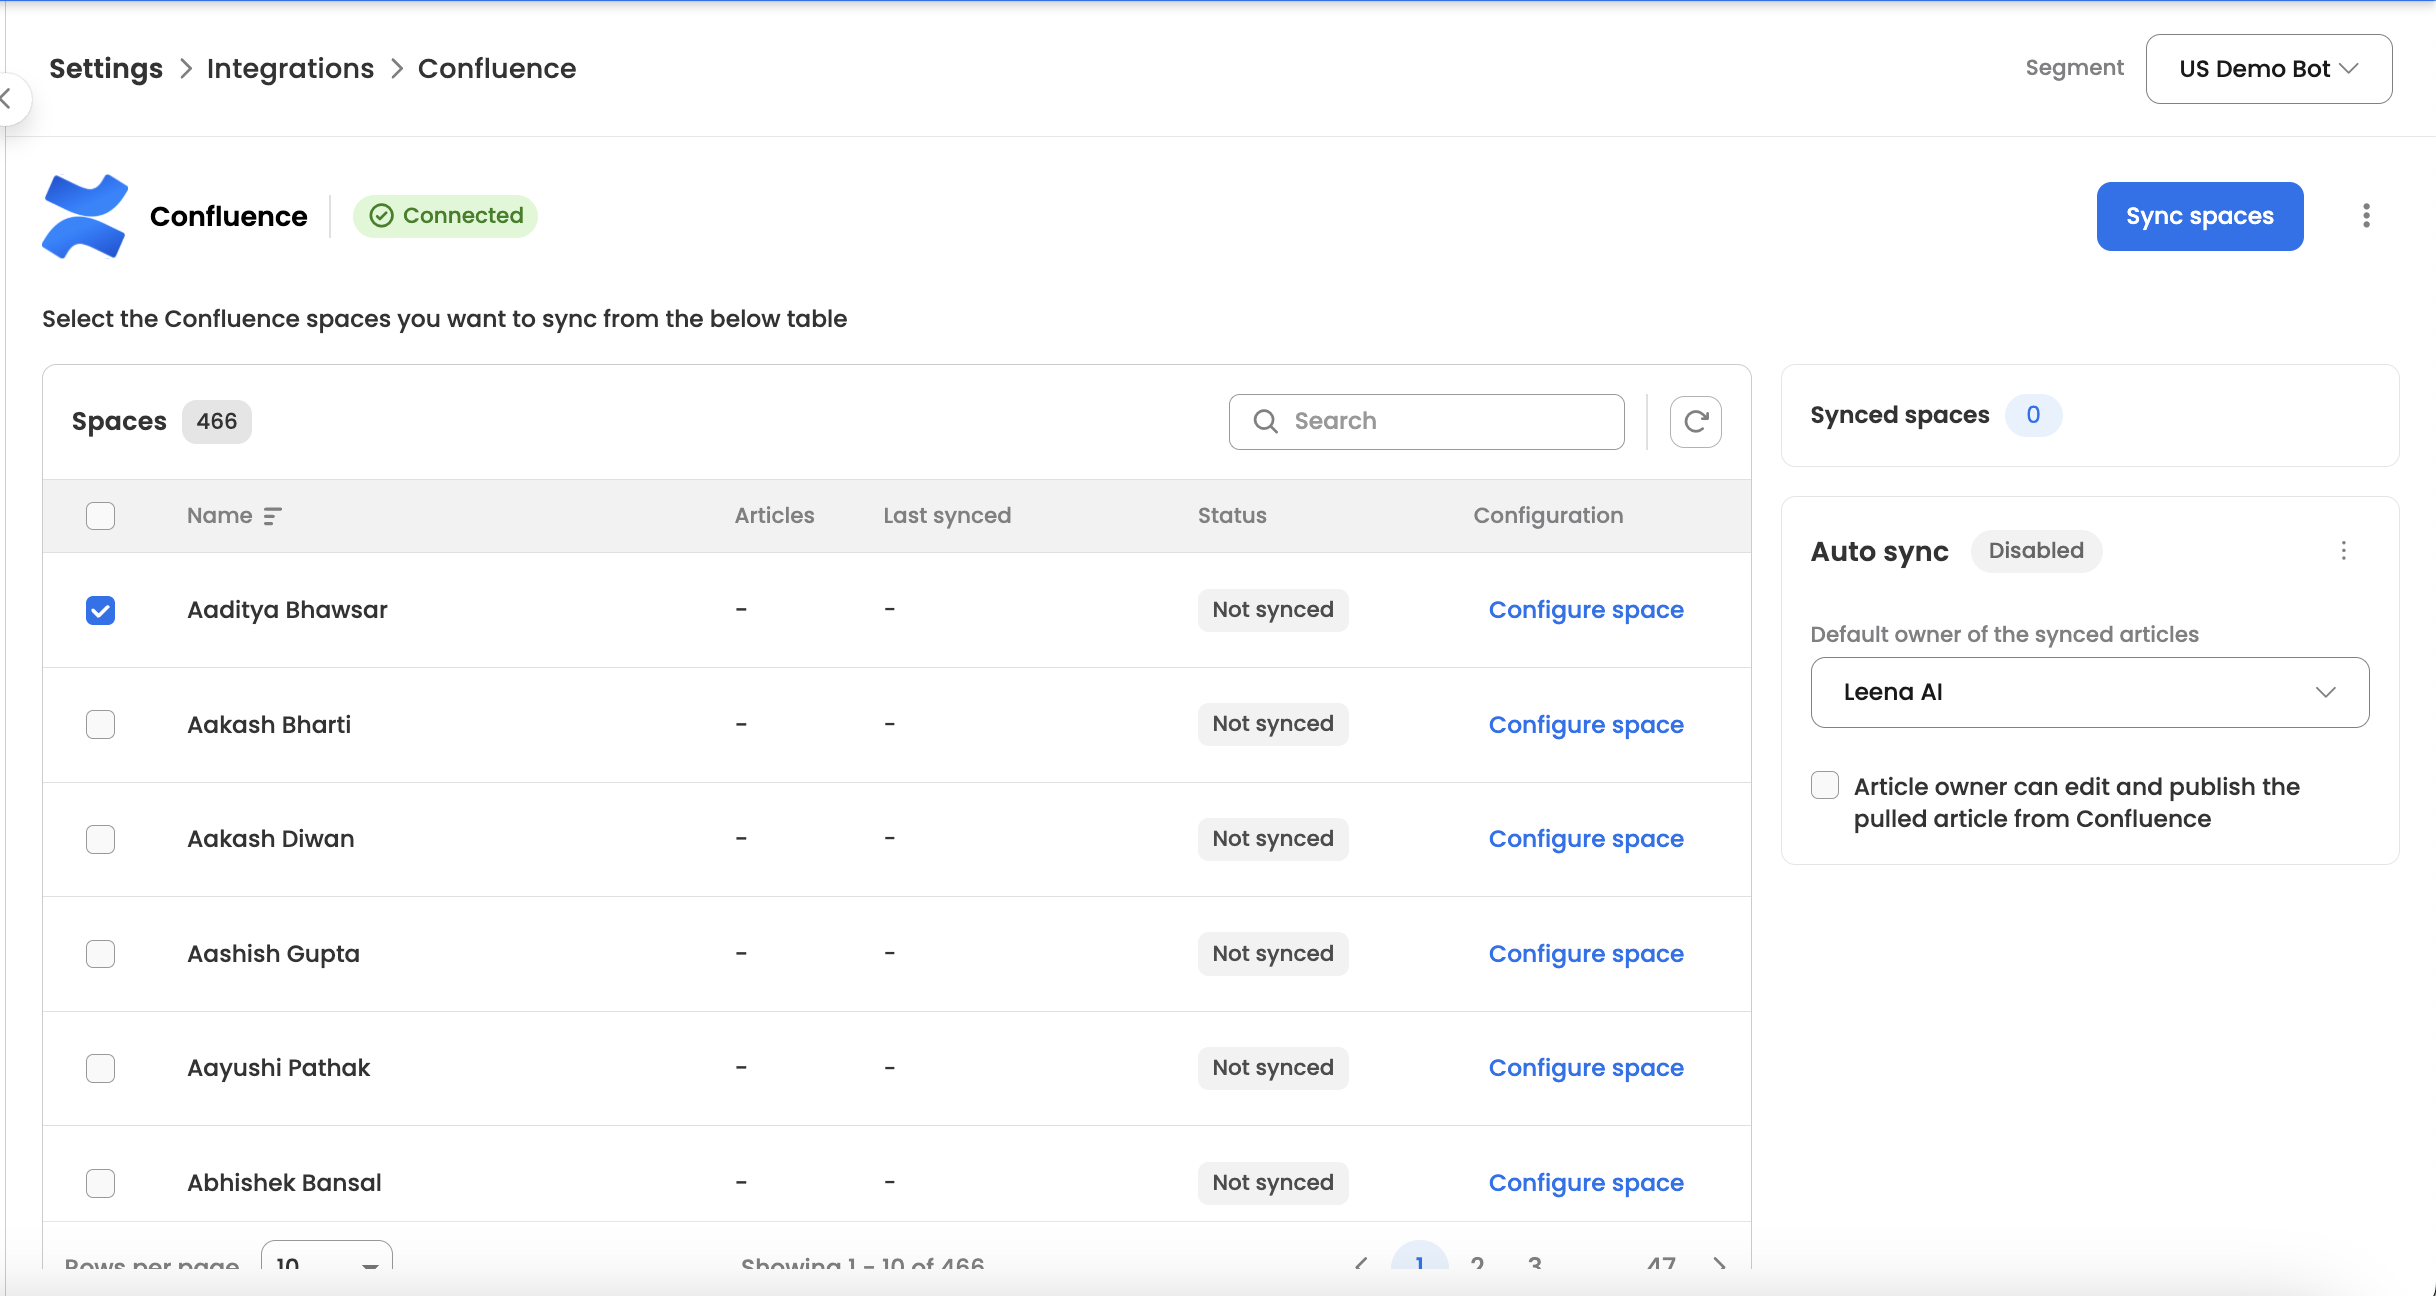Open the Confluence three-dot options menu
Screen dimensions: 2436x1296
pyautogui.click(x=2366, y=216)
